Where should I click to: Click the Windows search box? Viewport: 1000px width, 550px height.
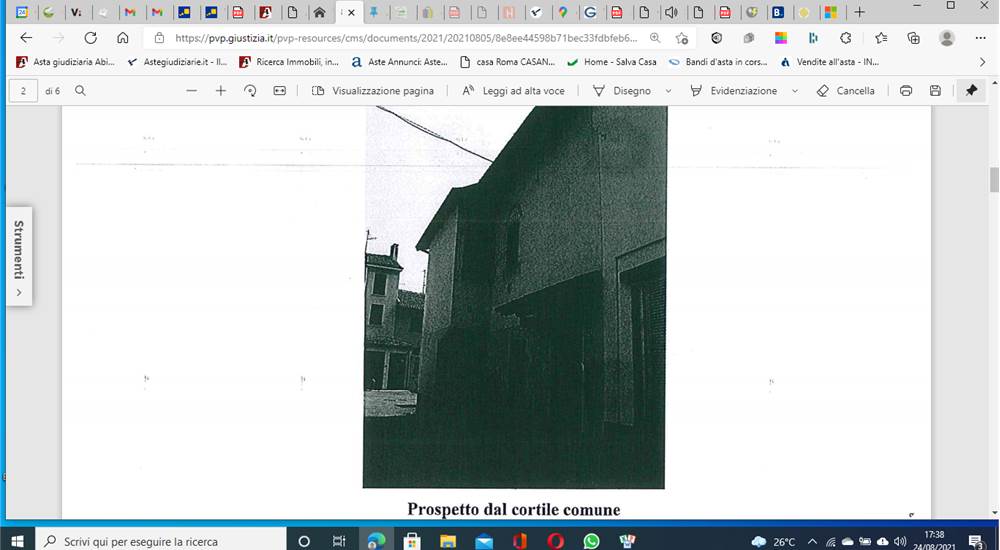tap(161, 541)
